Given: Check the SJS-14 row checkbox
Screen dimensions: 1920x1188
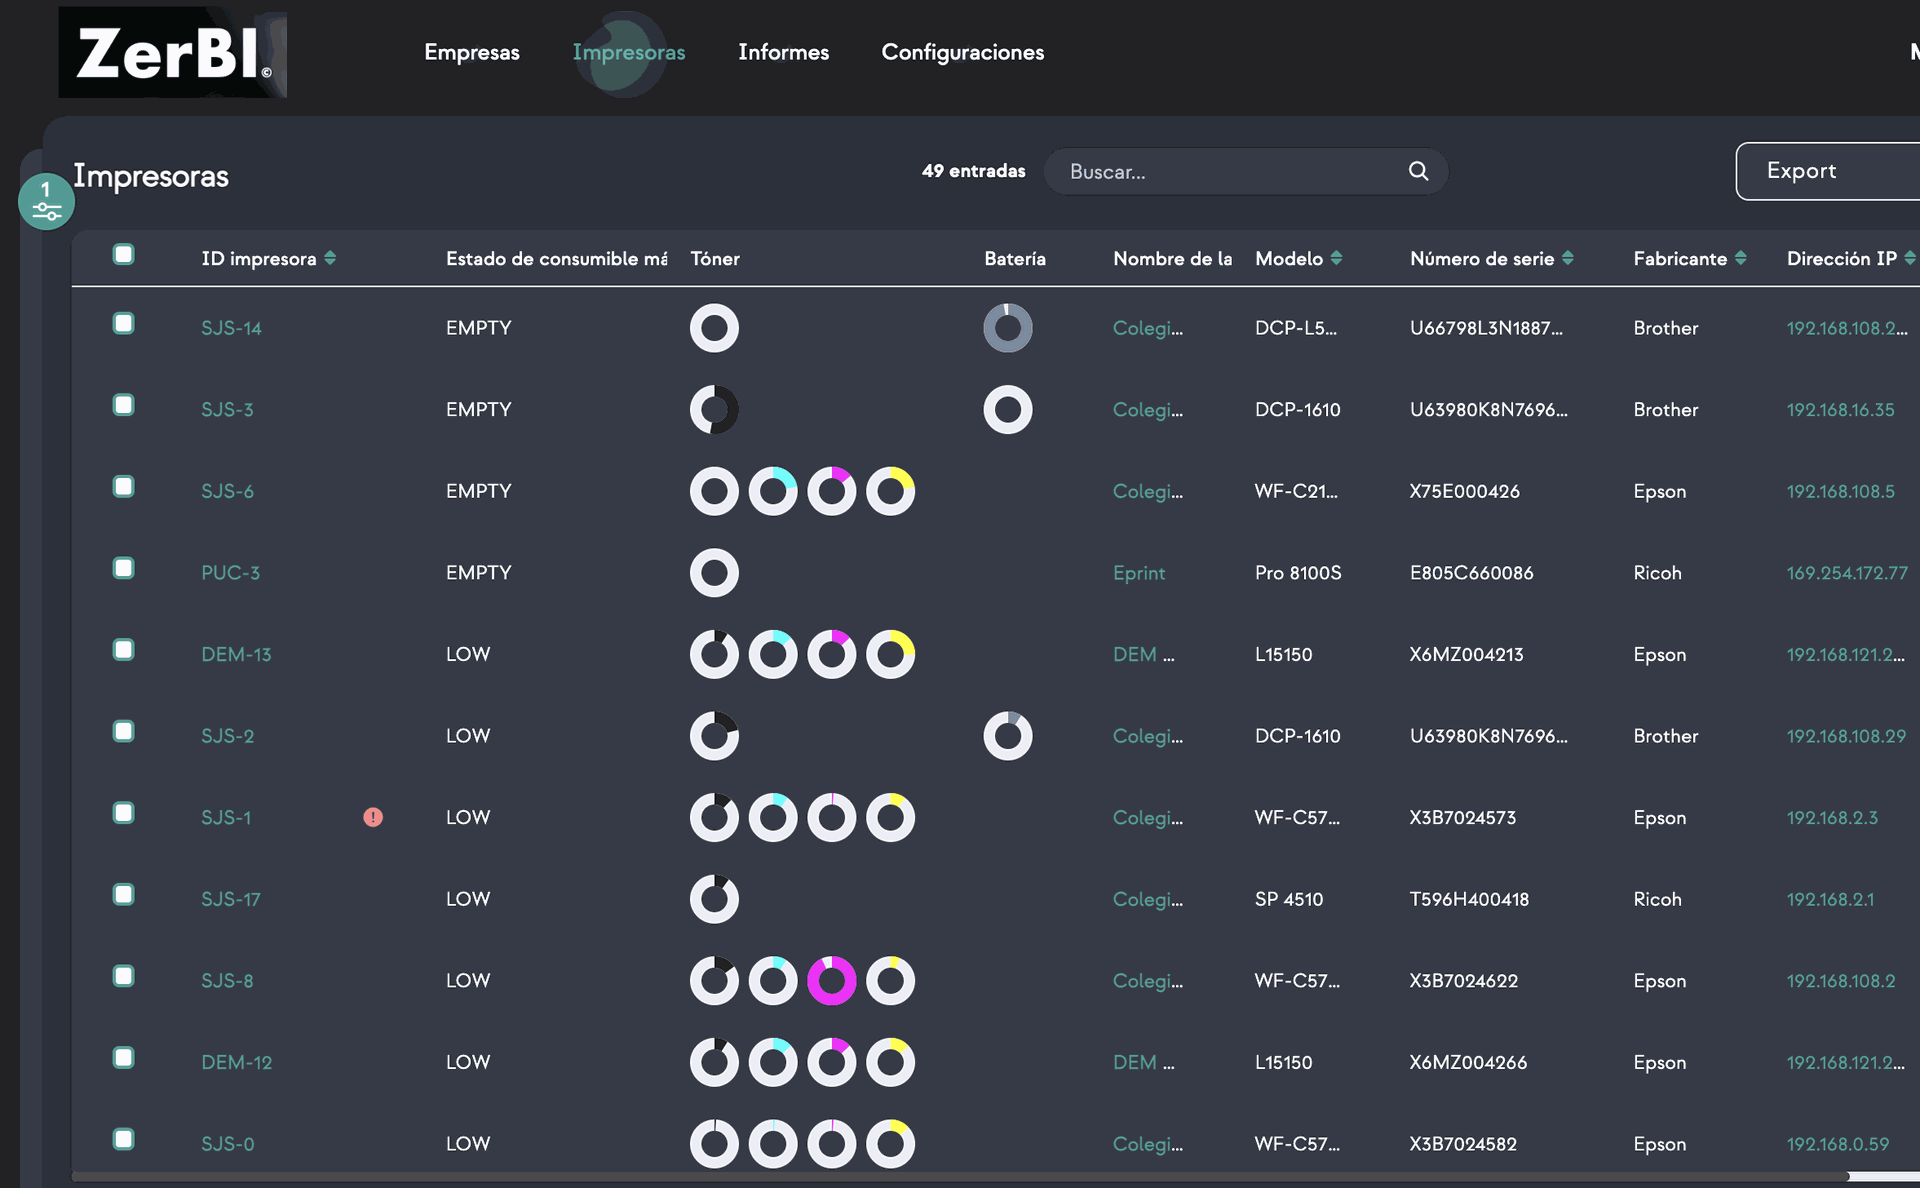Looking at the screenshot, I should coord(124,323).
